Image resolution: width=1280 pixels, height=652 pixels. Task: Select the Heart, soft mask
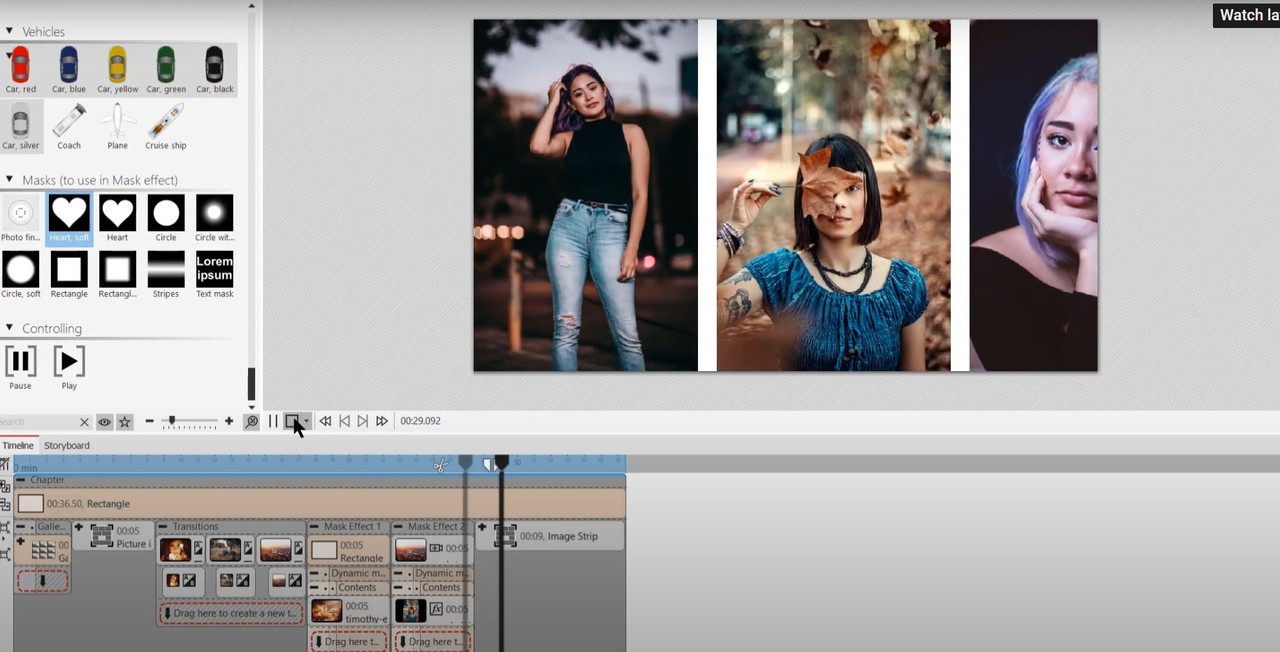(x=69, y=218)
